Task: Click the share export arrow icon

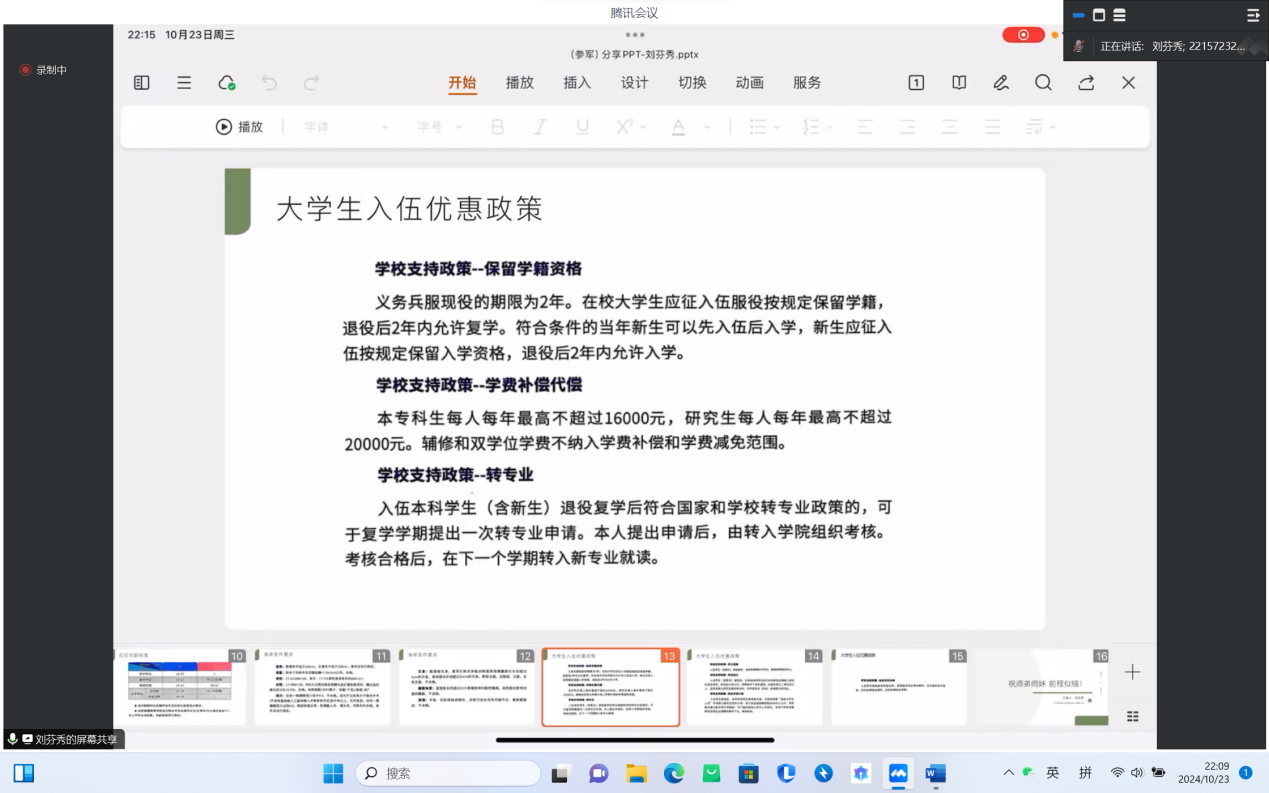Action: [1086, 83]
